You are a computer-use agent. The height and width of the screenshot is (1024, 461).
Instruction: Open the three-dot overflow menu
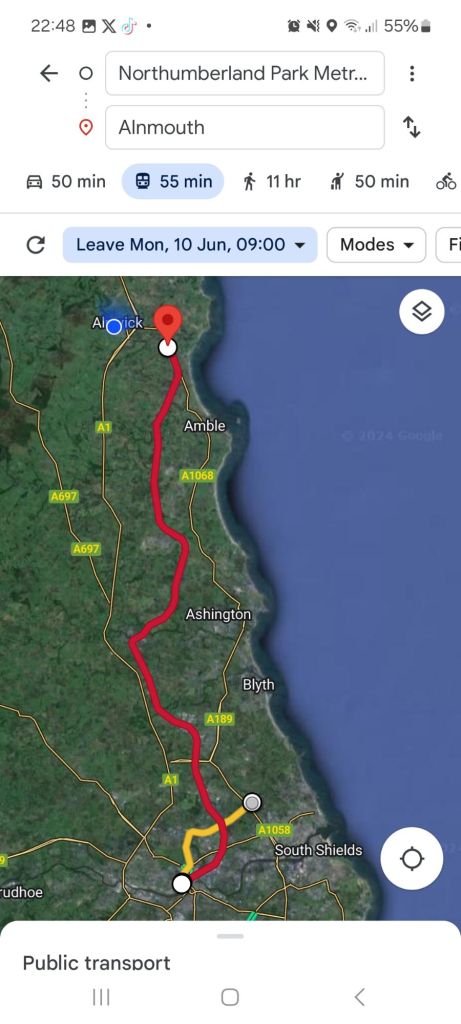[411, 73]
